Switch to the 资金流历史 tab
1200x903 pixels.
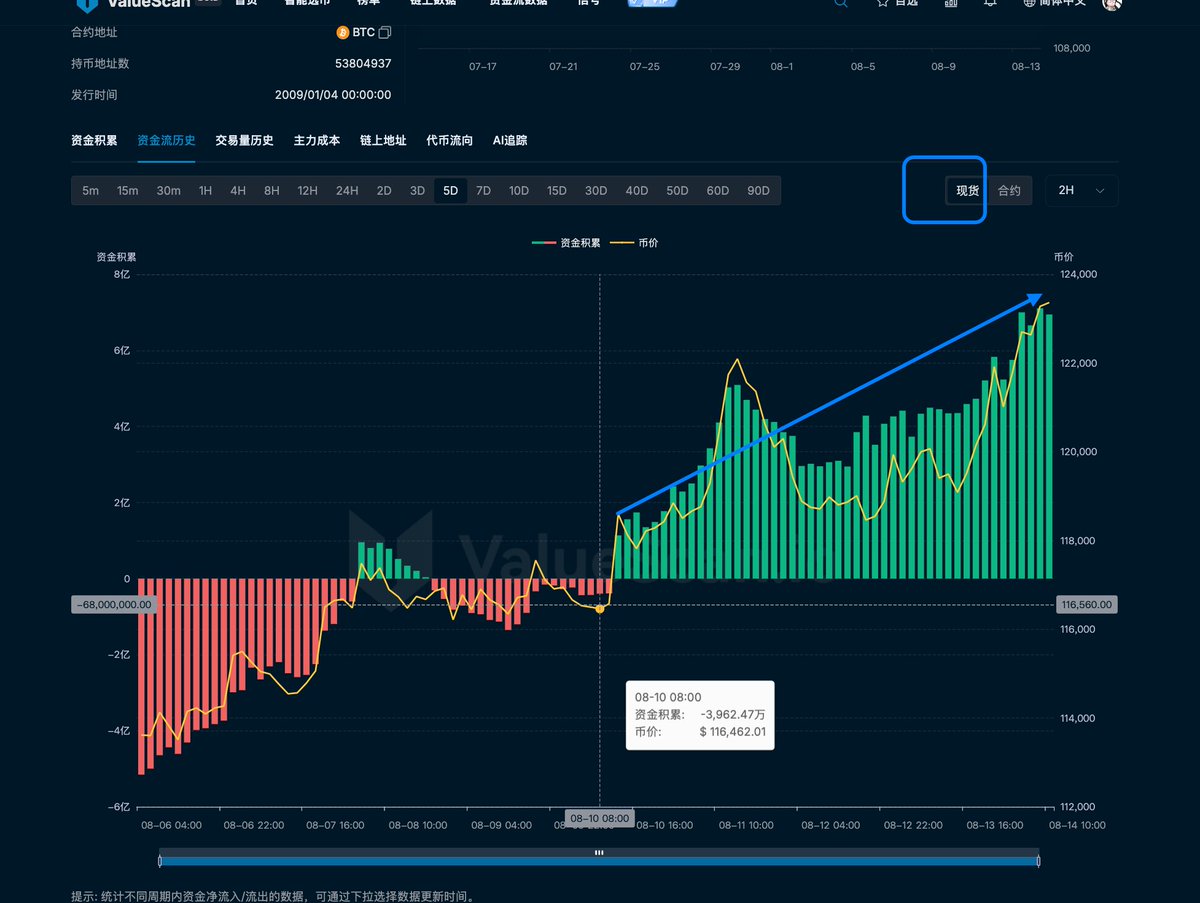click(166, 141)
